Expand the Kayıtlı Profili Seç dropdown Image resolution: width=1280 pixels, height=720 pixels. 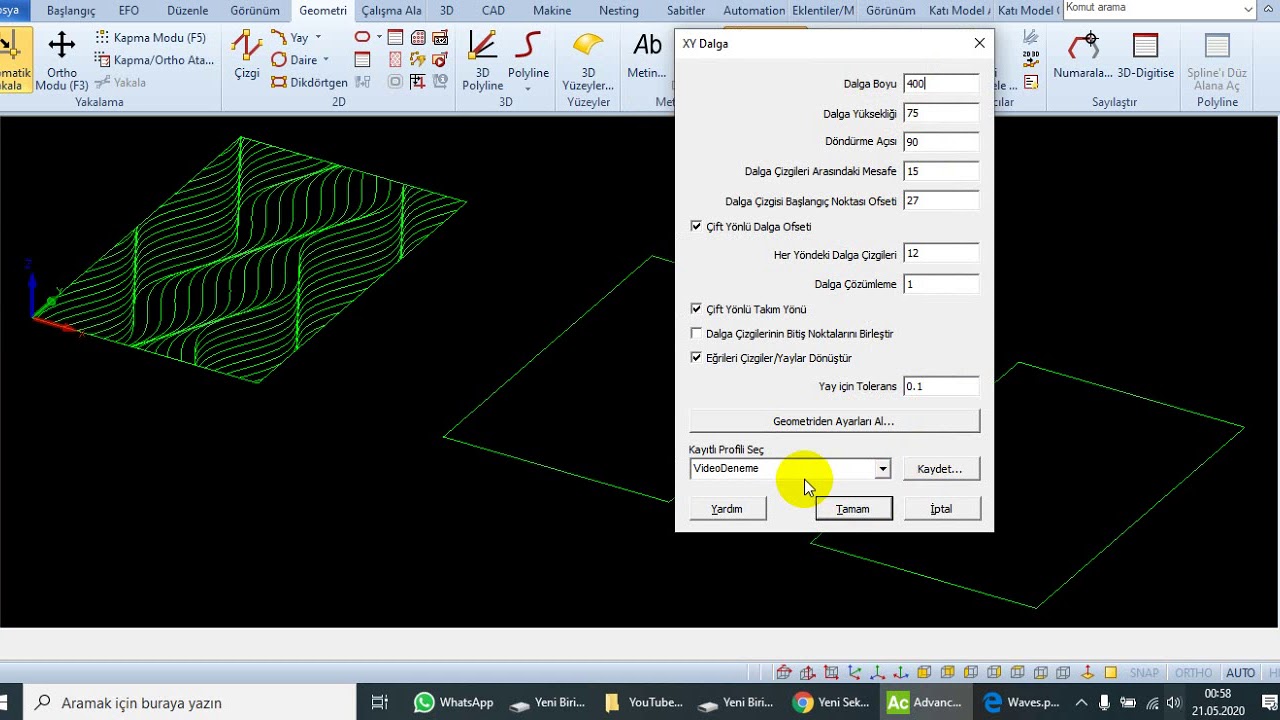point(882,469)
